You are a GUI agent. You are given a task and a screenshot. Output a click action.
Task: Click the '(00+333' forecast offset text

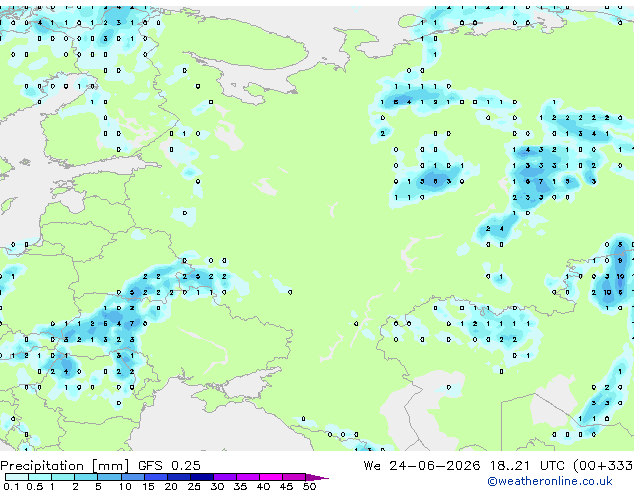(x=603, y=466)
